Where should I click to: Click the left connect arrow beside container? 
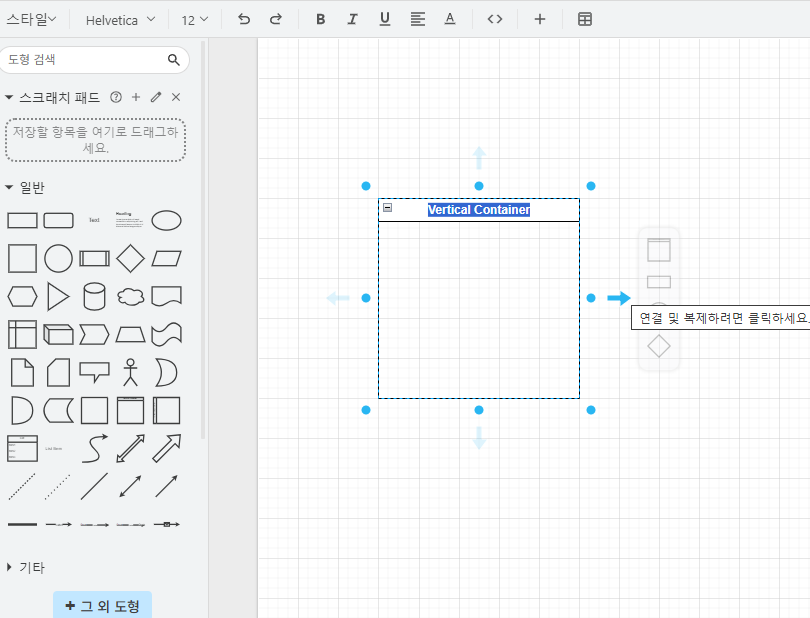click(338, 298)
